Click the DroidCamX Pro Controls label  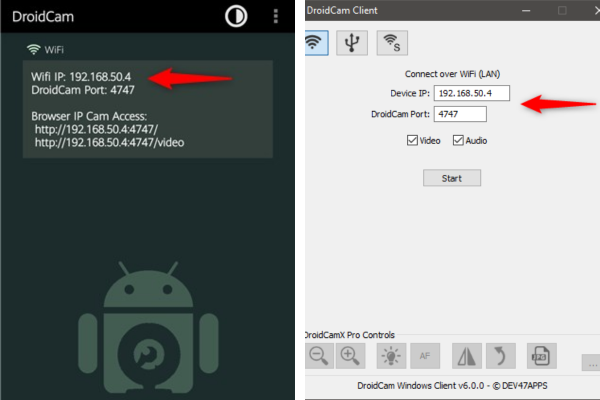(350, 335)
